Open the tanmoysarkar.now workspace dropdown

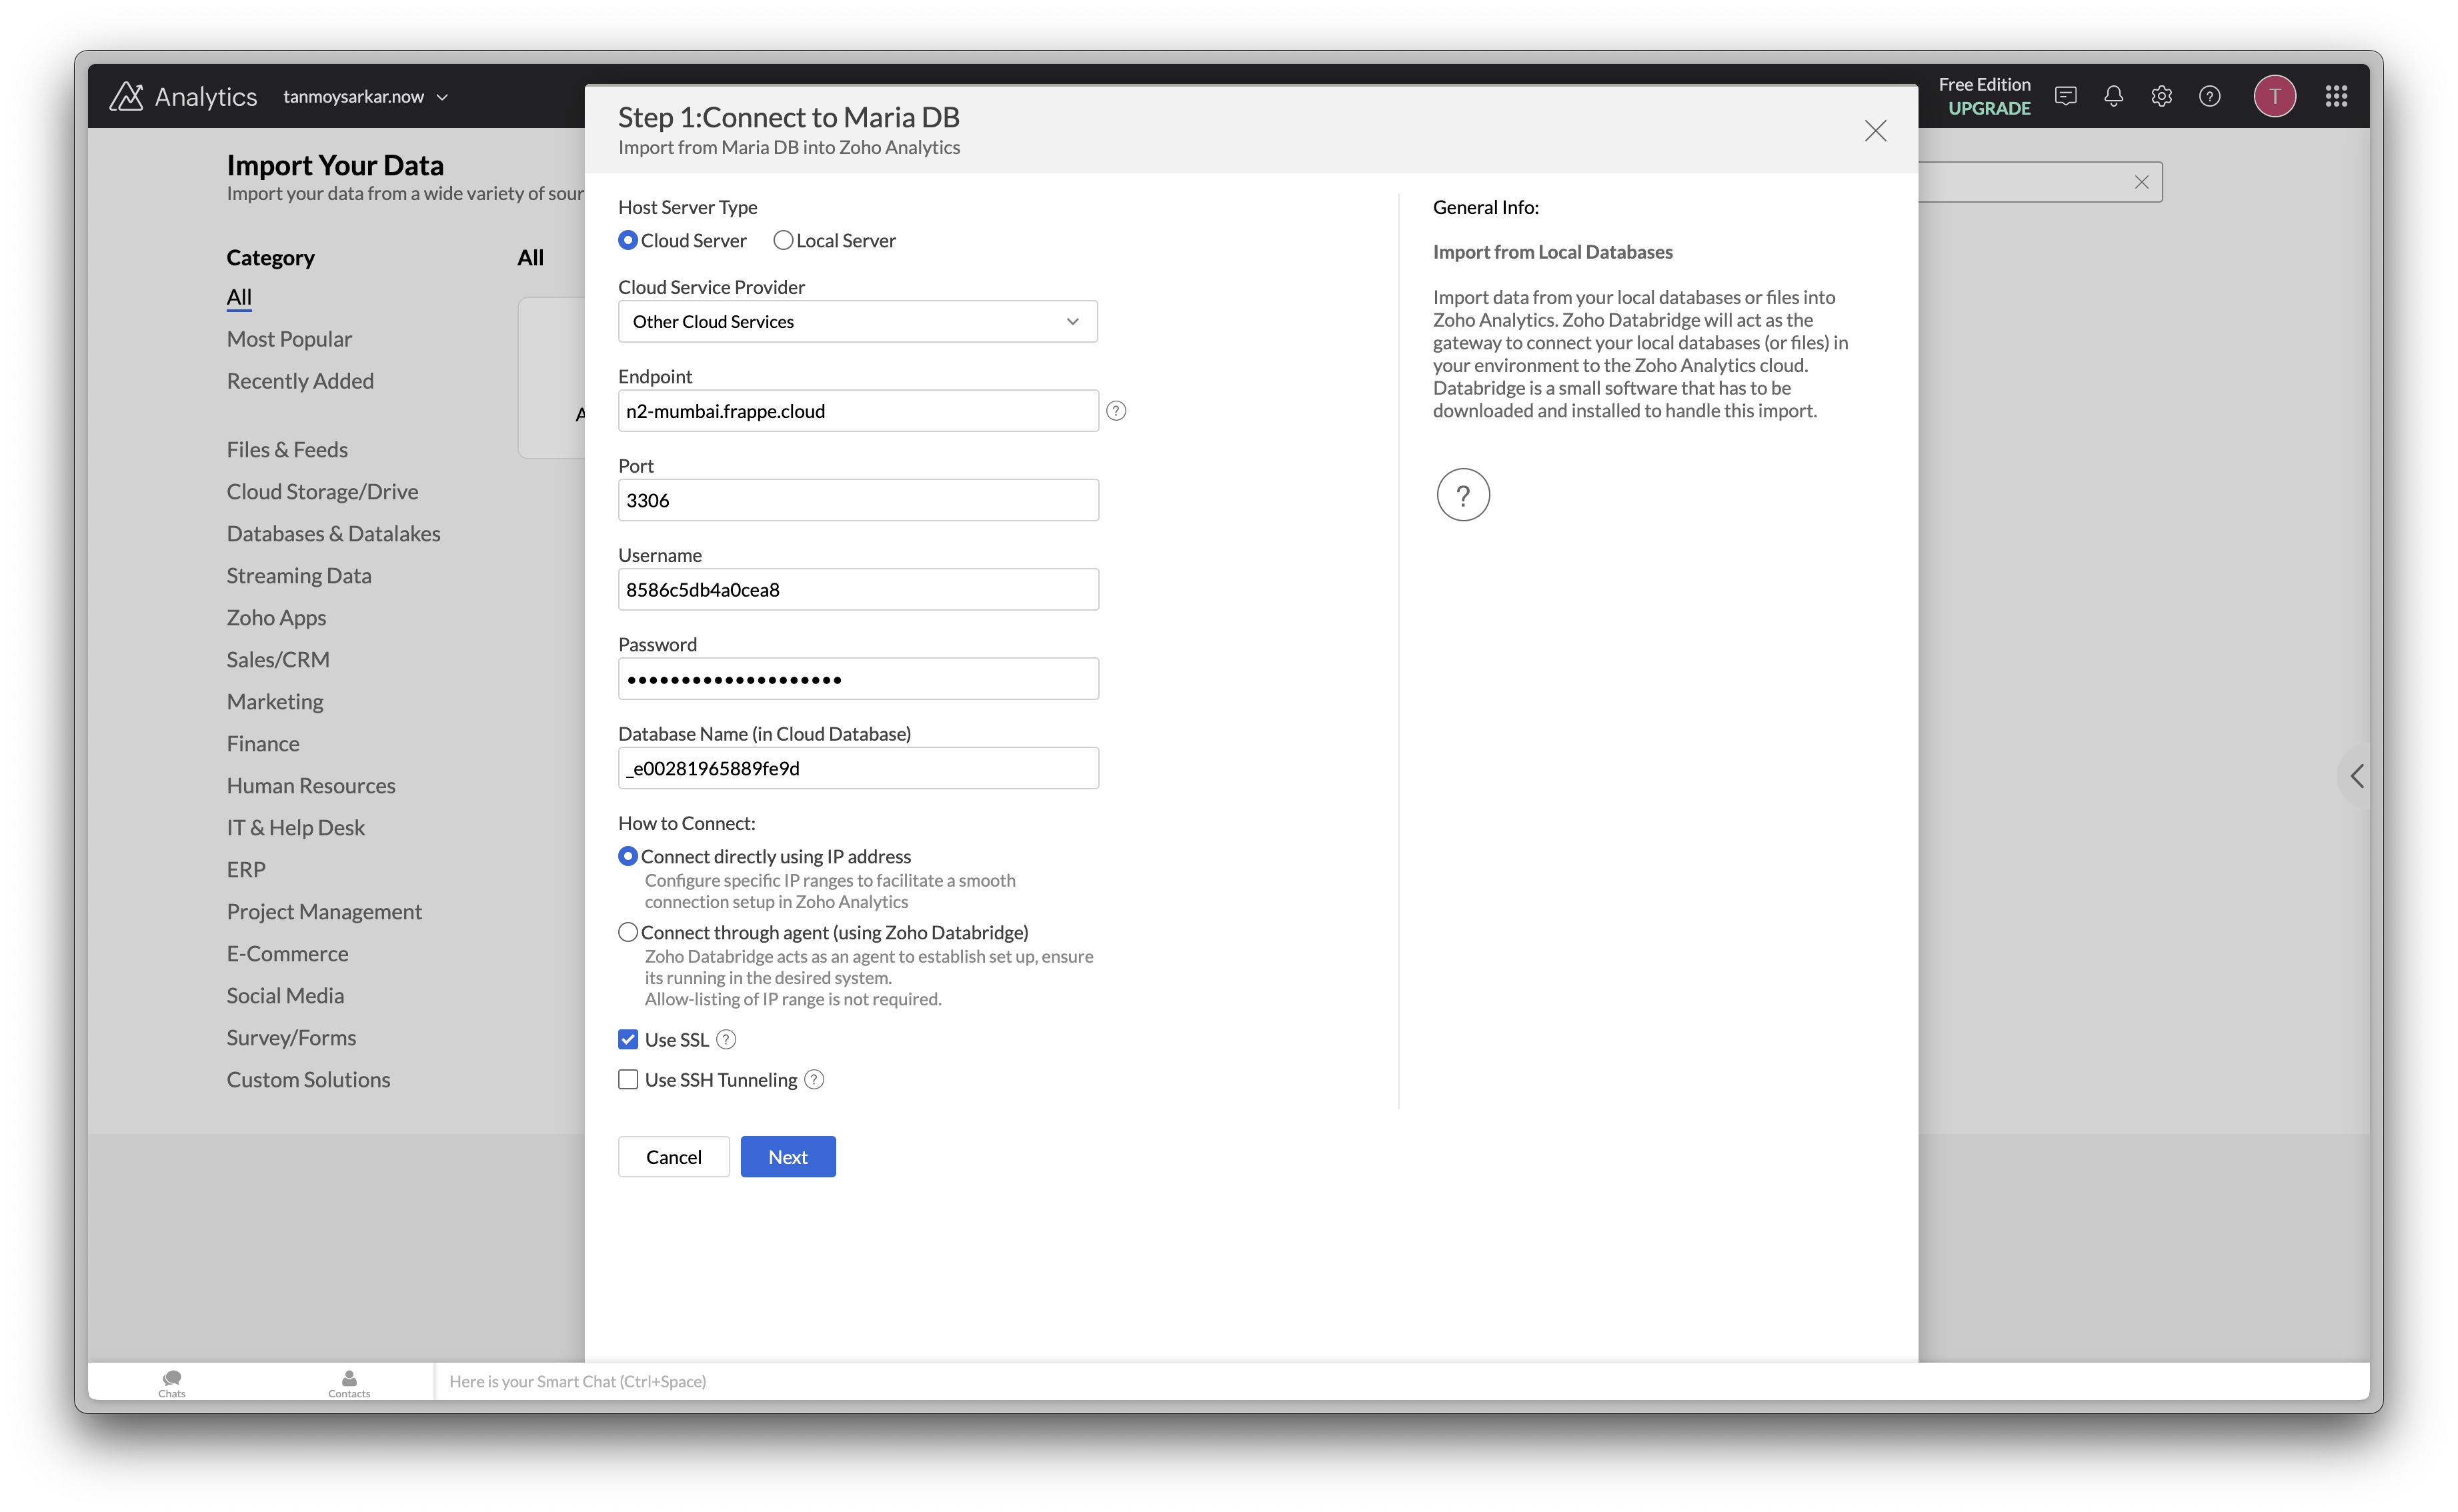click(365, 97)
